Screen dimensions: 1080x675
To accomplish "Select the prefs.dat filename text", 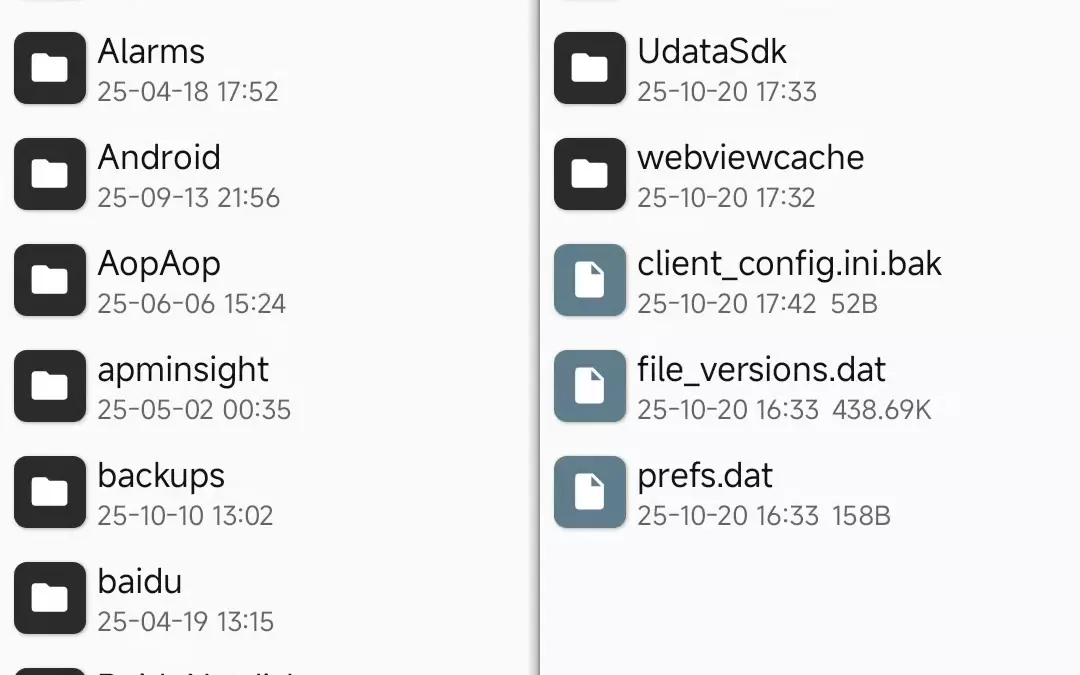I will pyautogui.click(x=705, y=476).
